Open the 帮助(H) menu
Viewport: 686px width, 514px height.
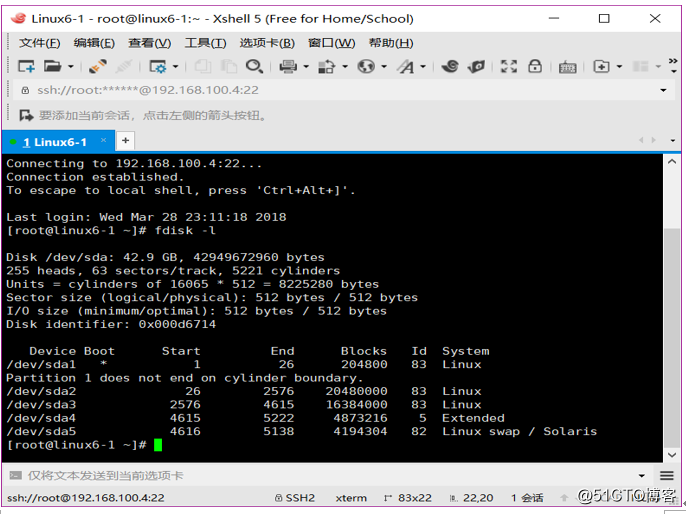391,43
